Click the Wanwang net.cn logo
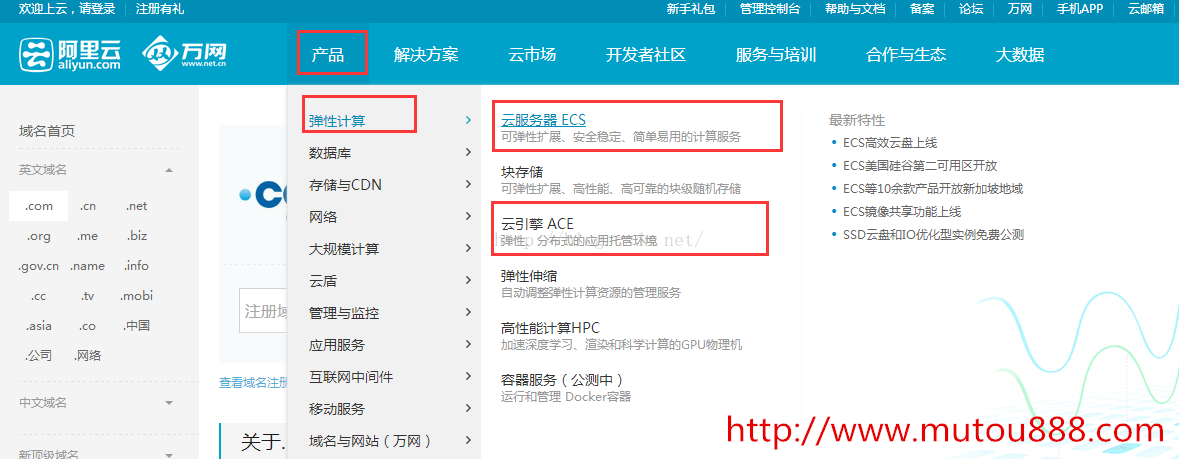 coord(184,53)
